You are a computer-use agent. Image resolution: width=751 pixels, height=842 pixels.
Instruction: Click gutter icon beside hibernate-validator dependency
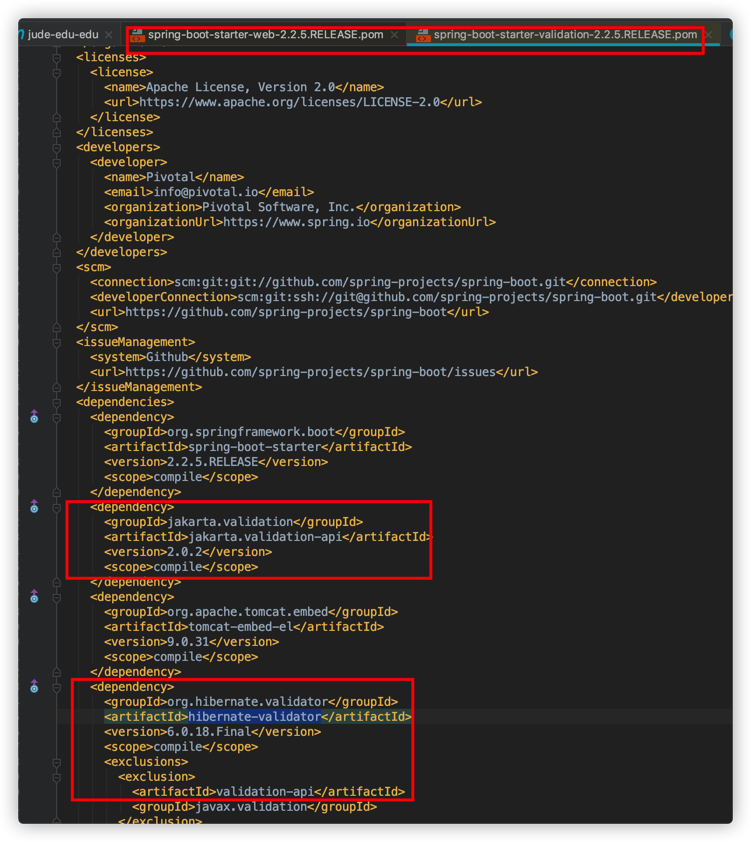click(x=34, y=687)
